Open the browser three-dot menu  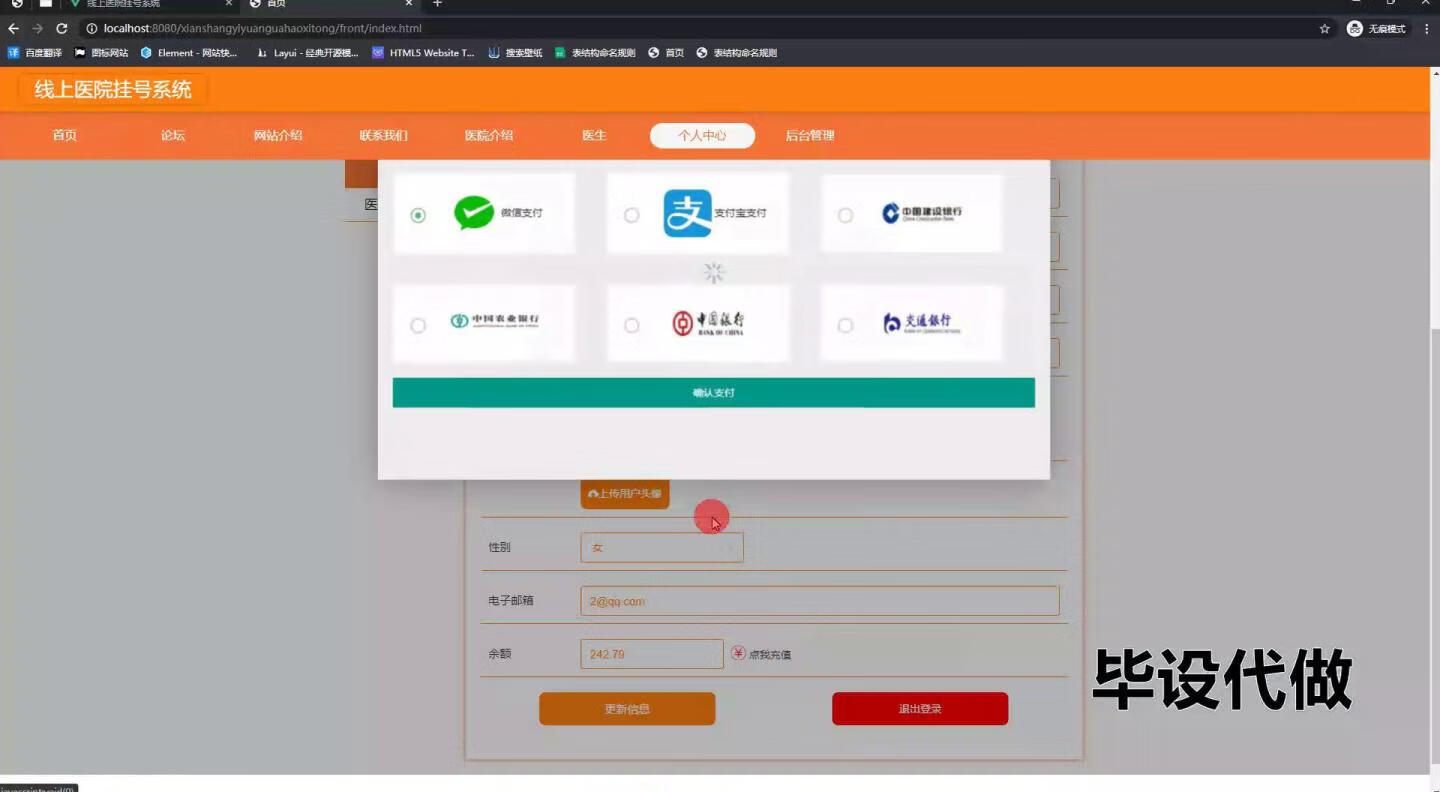click(x=1426, y=29)
